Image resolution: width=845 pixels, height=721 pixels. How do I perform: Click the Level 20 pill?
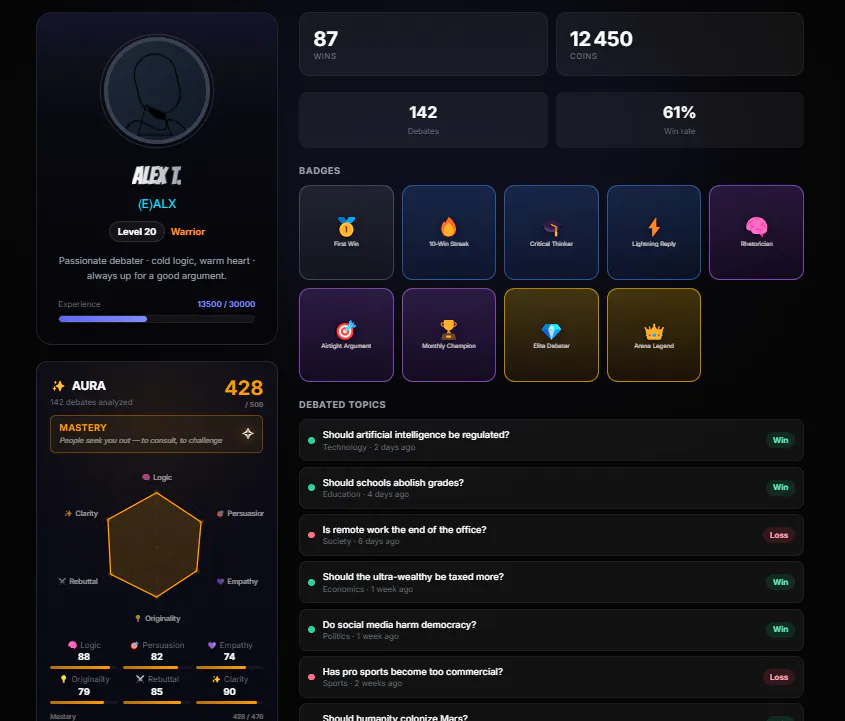pyautogui.click(x=137, y=232)
